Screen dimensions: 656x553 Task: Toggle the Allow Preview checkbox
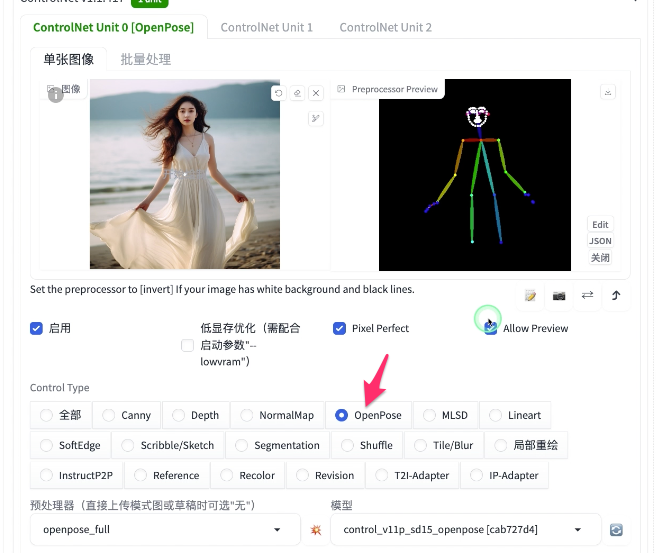[x=490, y=328]
